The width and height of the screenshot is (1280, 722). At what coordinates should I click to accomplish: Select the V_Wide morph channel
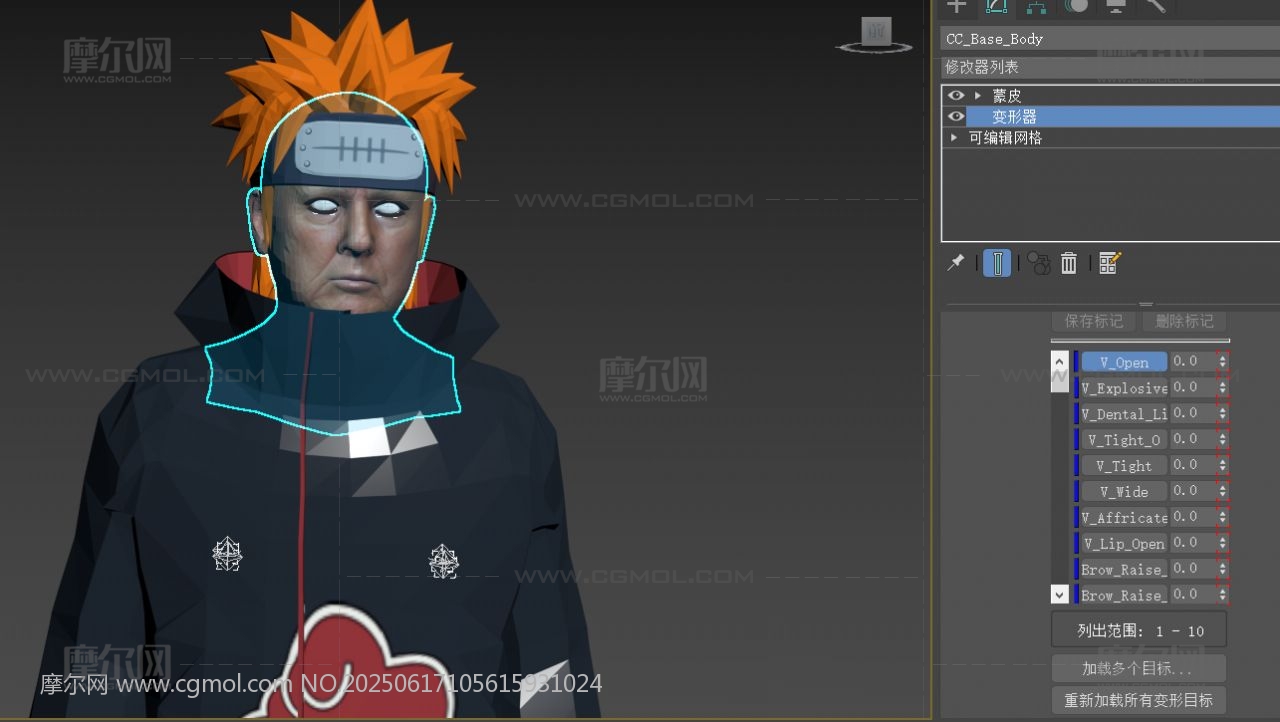(1124, 492)
